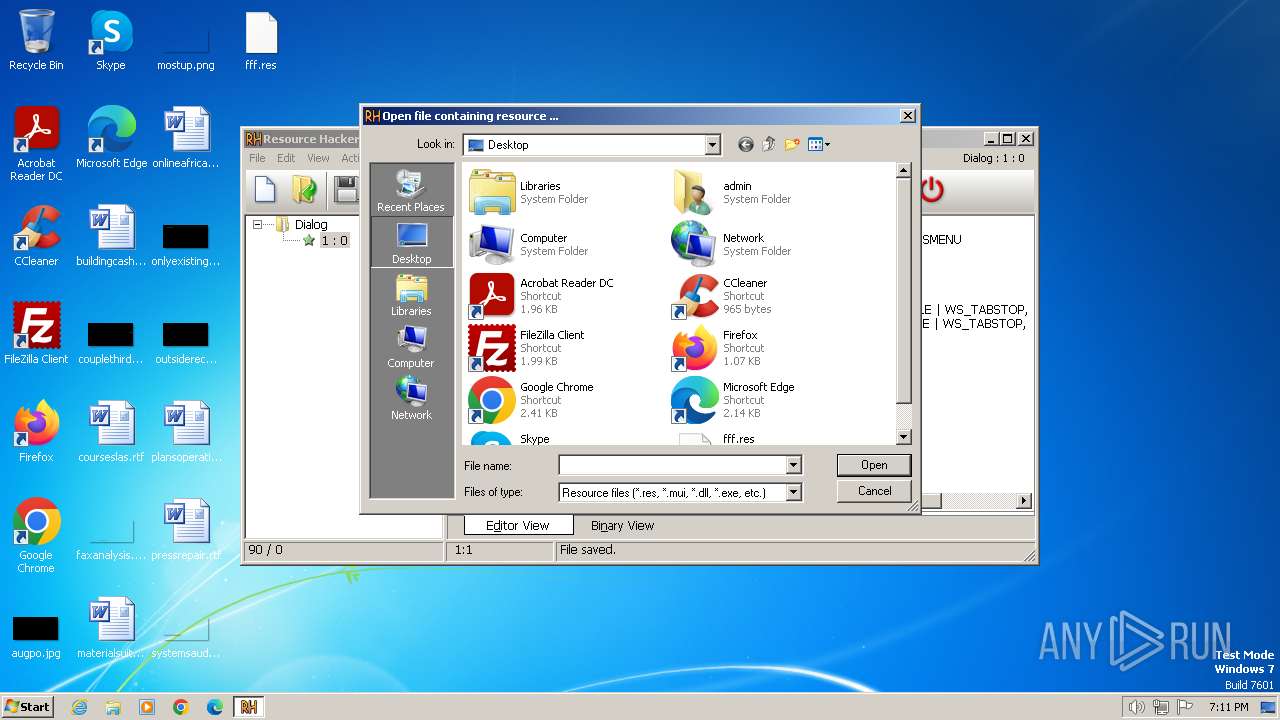The image size is (1280, 720).
Task: Click Save icon in Resource Hacker toolbar
Action: (x=346, y=189)
